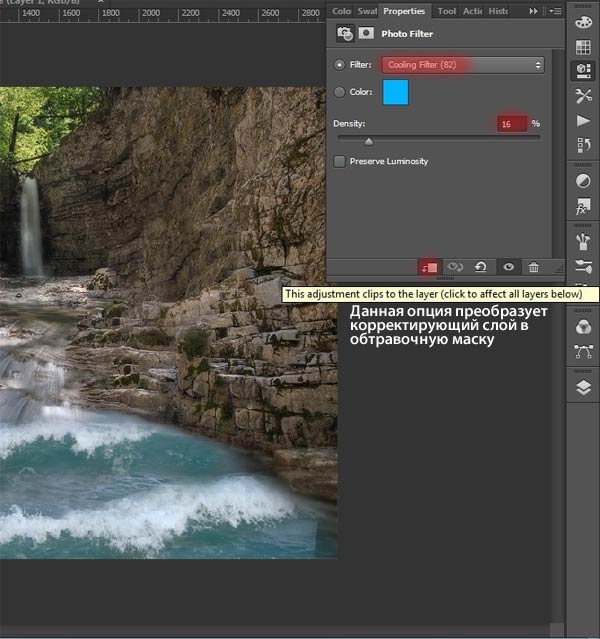The height and width of the screenshot is (639, 600).
Task: Open the Cooling Filter (82) dropdown
Action: 463,65
